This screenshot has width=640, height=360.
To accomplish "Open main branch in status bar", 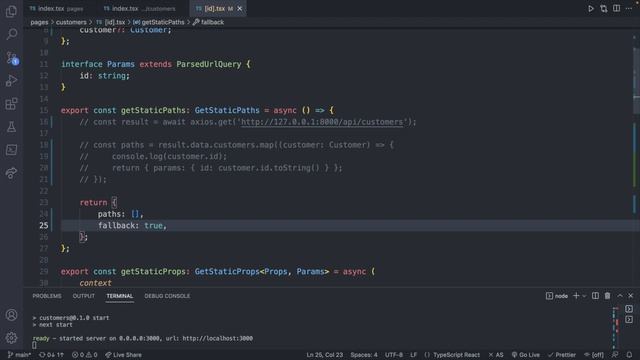I will coord(19,355).
